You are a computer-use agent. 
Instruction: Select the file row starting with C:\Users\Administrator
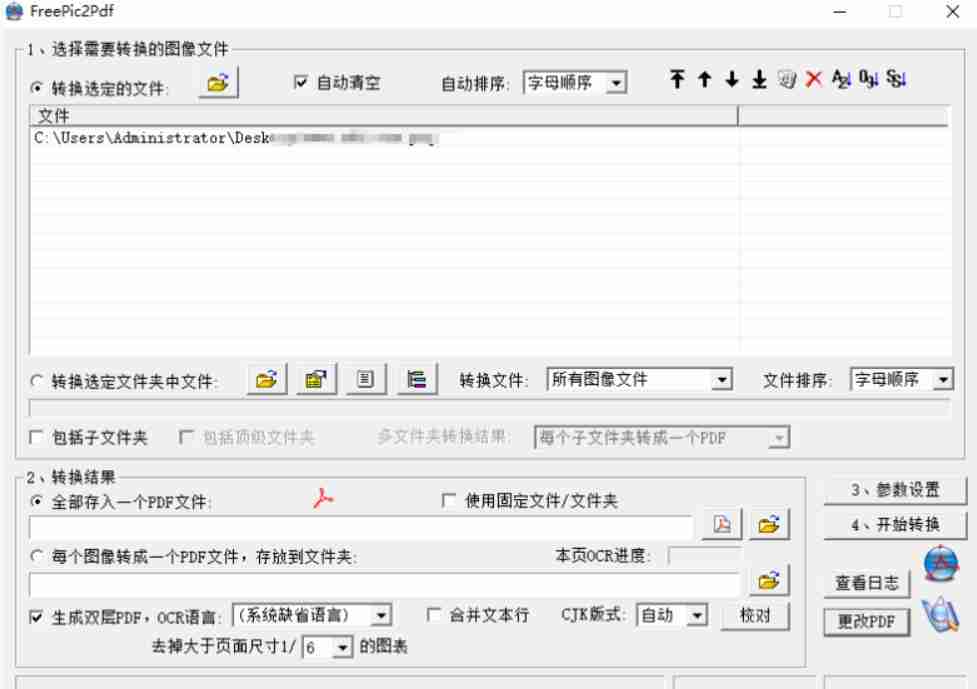pyautogui.click(x=384, y=138)
